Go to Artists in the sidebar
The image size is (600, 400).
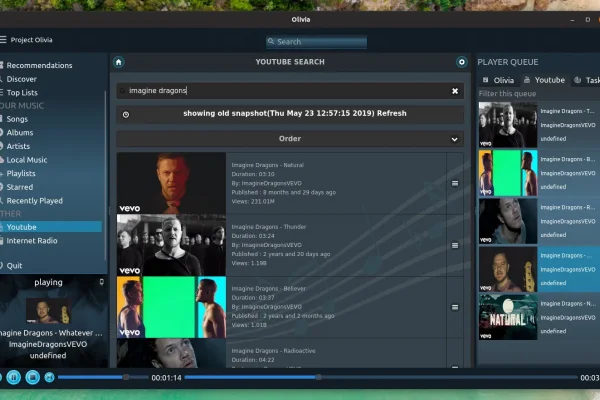click(x=16, y=146)
